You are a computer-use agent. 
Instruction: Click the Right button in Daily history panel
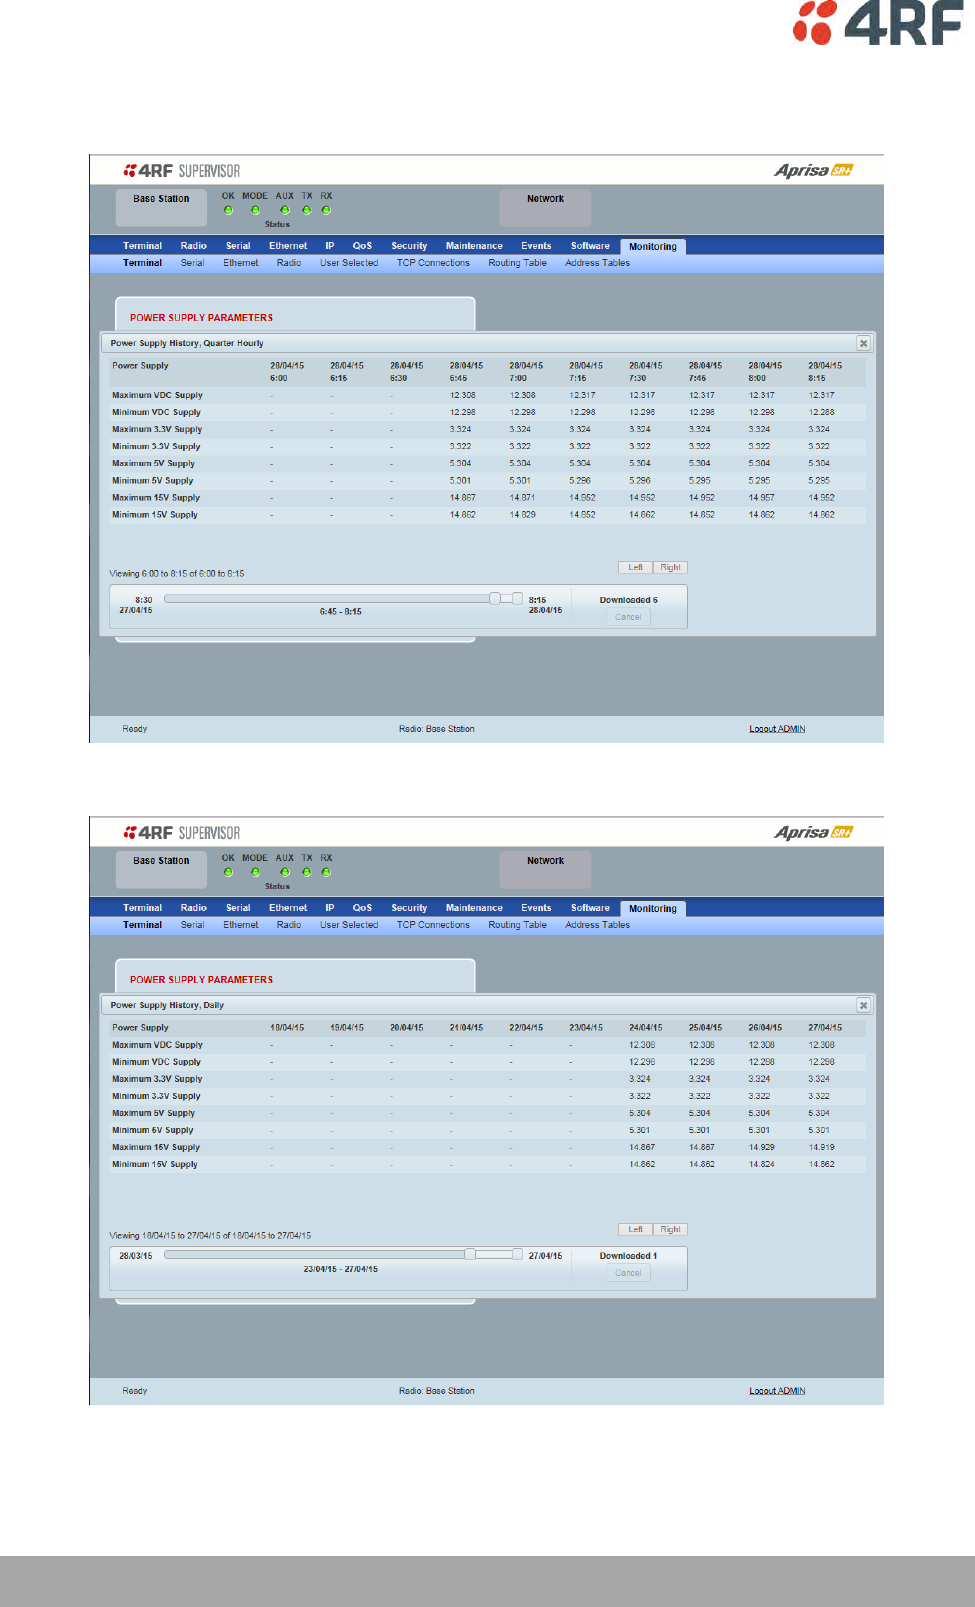670,1229
